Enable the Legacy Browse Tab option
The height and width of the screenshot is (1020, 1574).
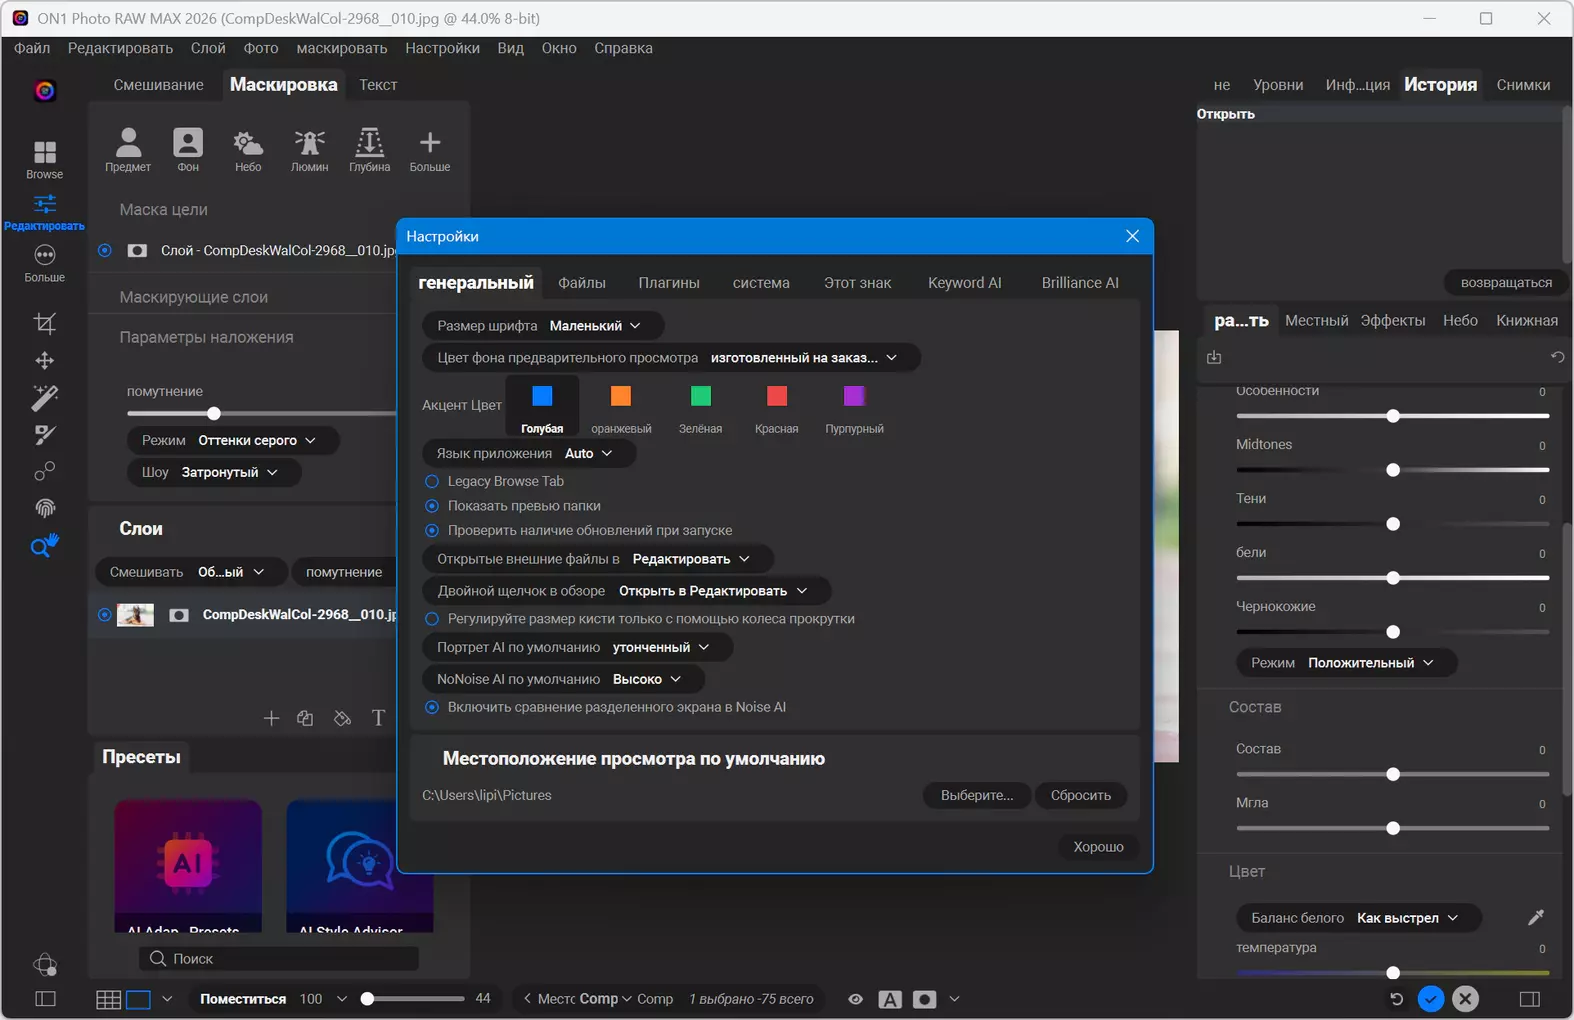[x=432, y=481]
